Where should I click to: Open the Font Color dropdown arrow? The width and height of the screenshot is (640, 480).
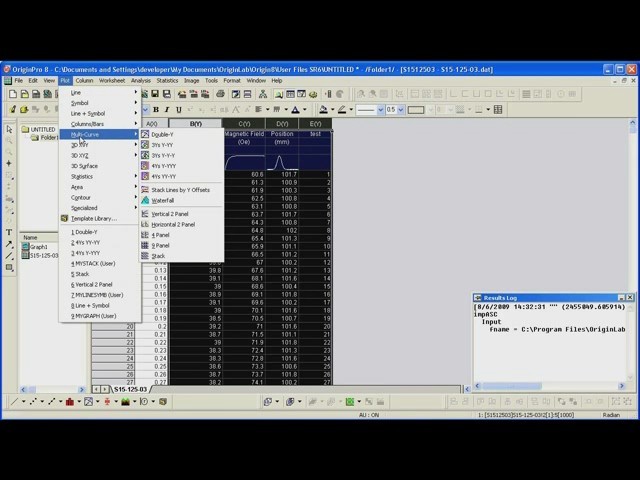(304, 109)
